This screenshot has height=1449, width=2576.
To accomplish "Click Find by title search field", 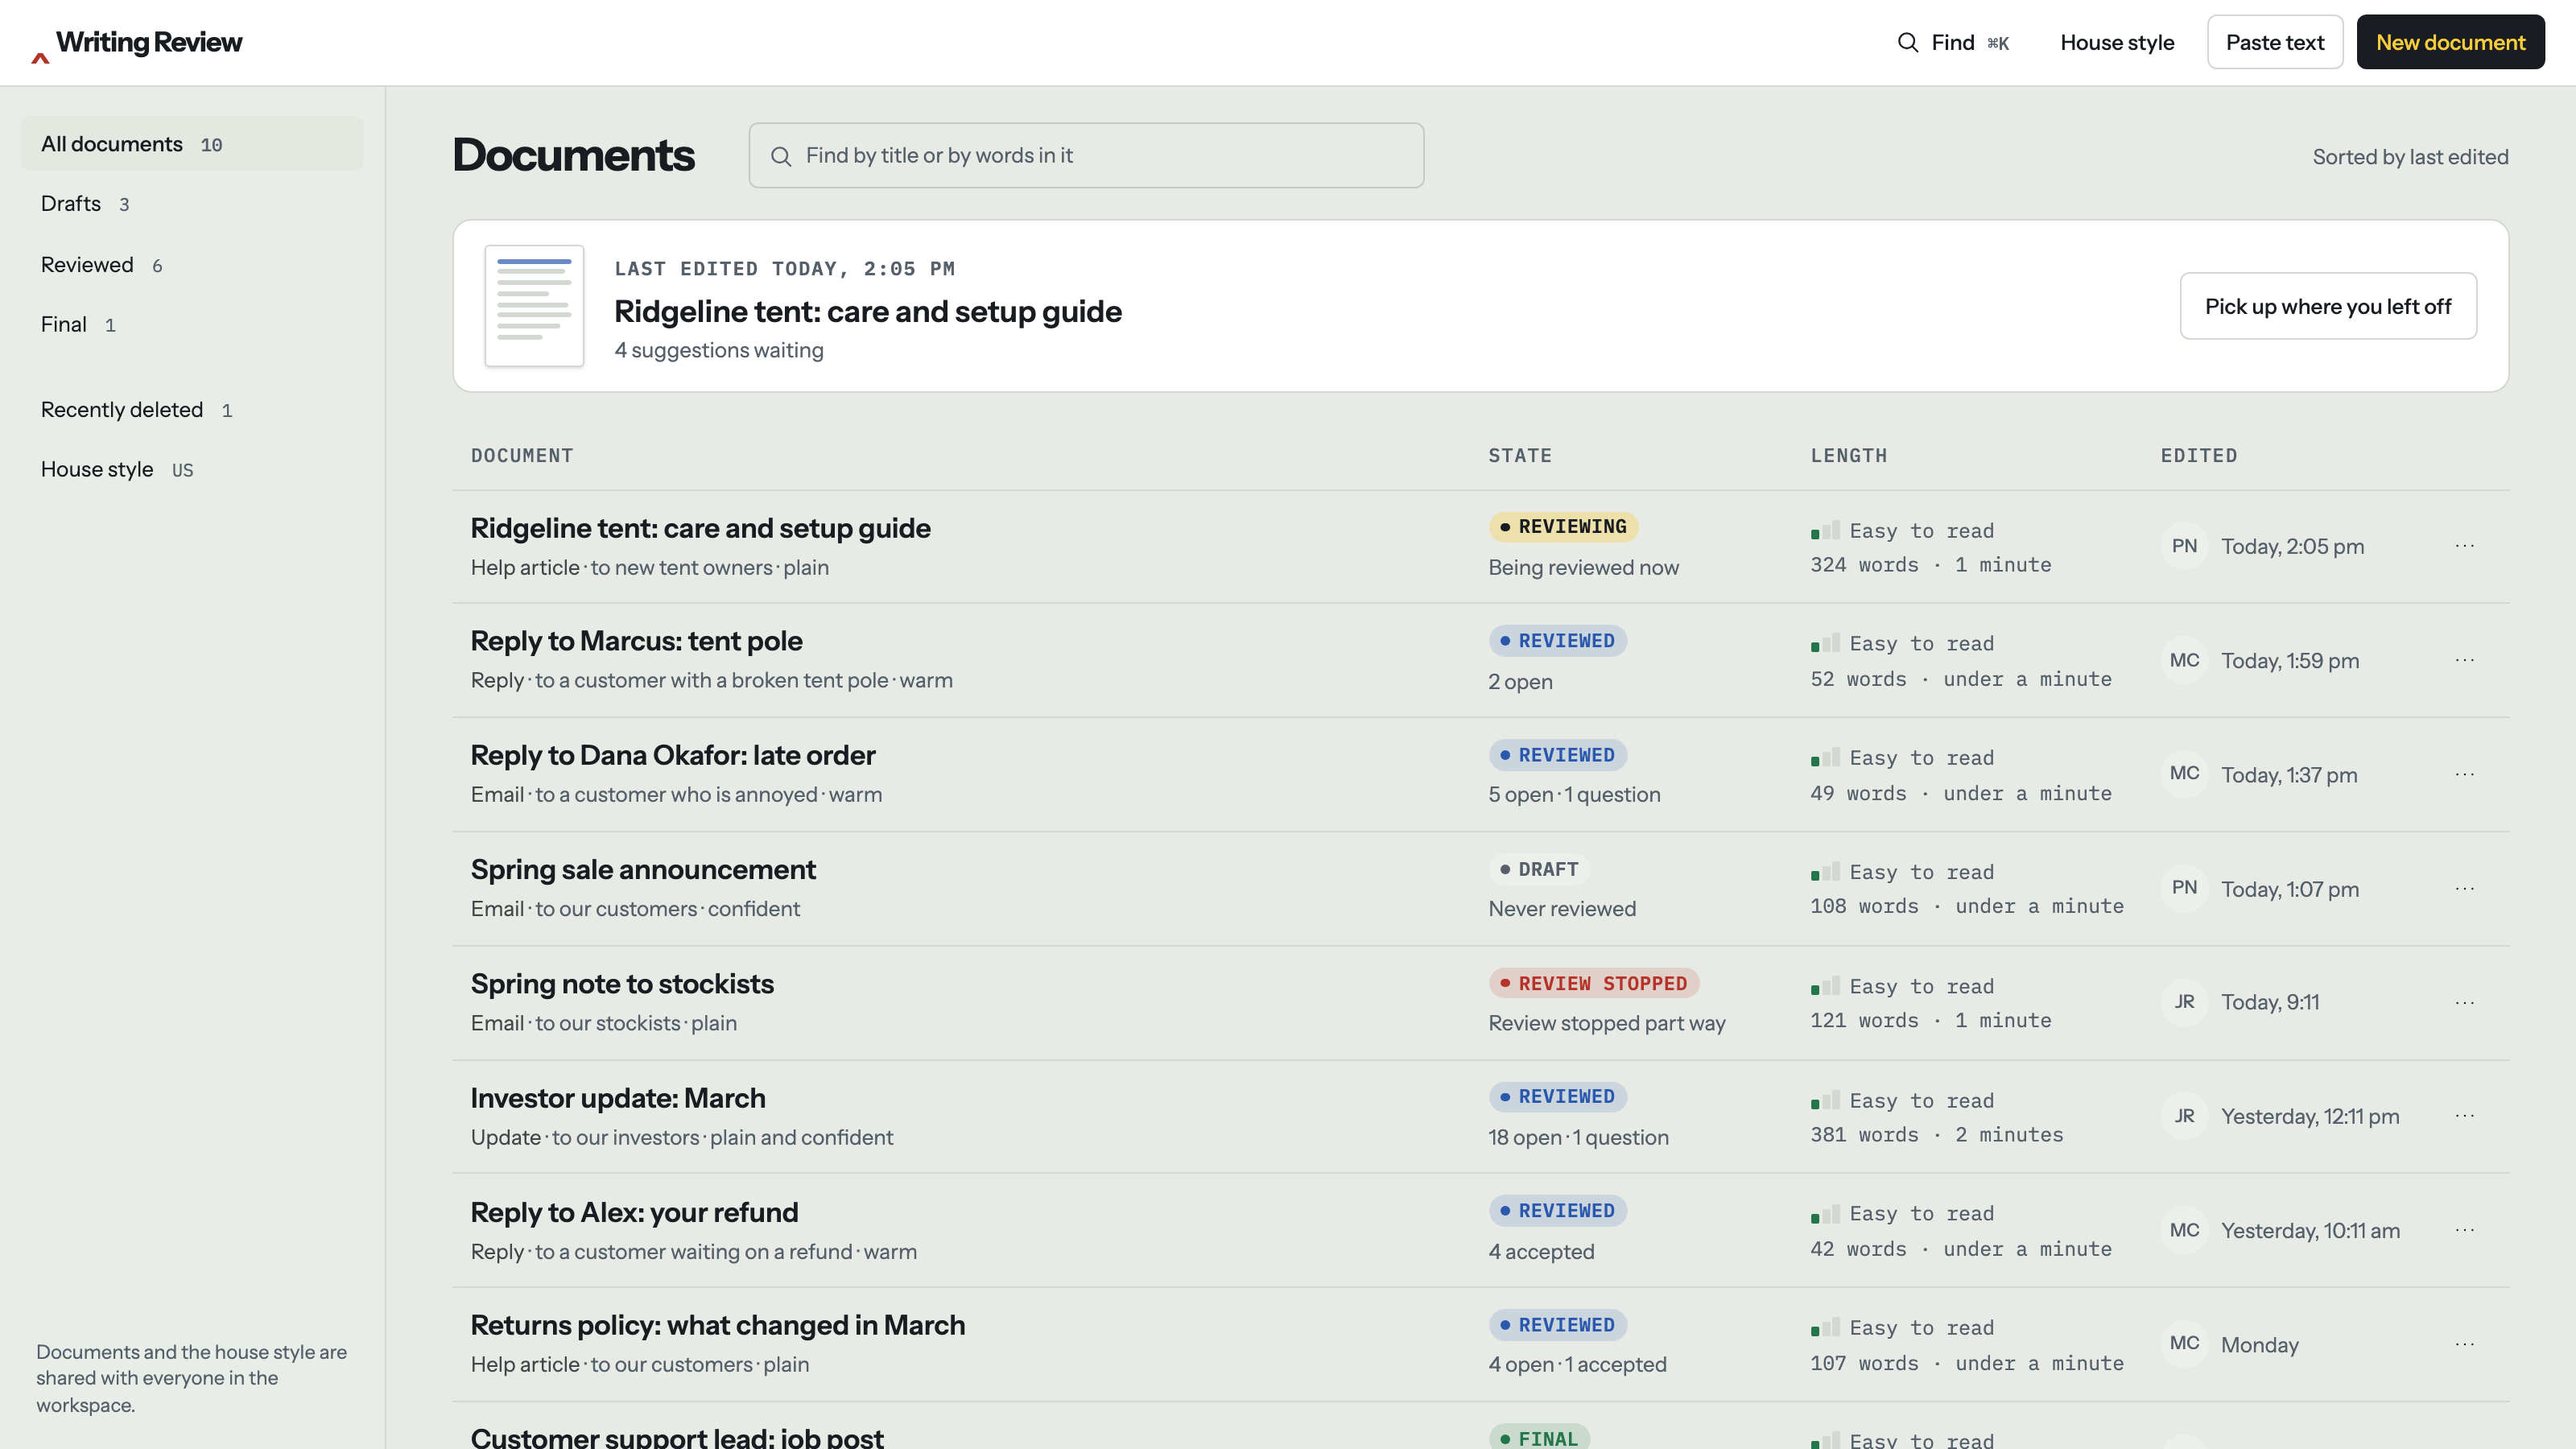I will [1086, 155].
